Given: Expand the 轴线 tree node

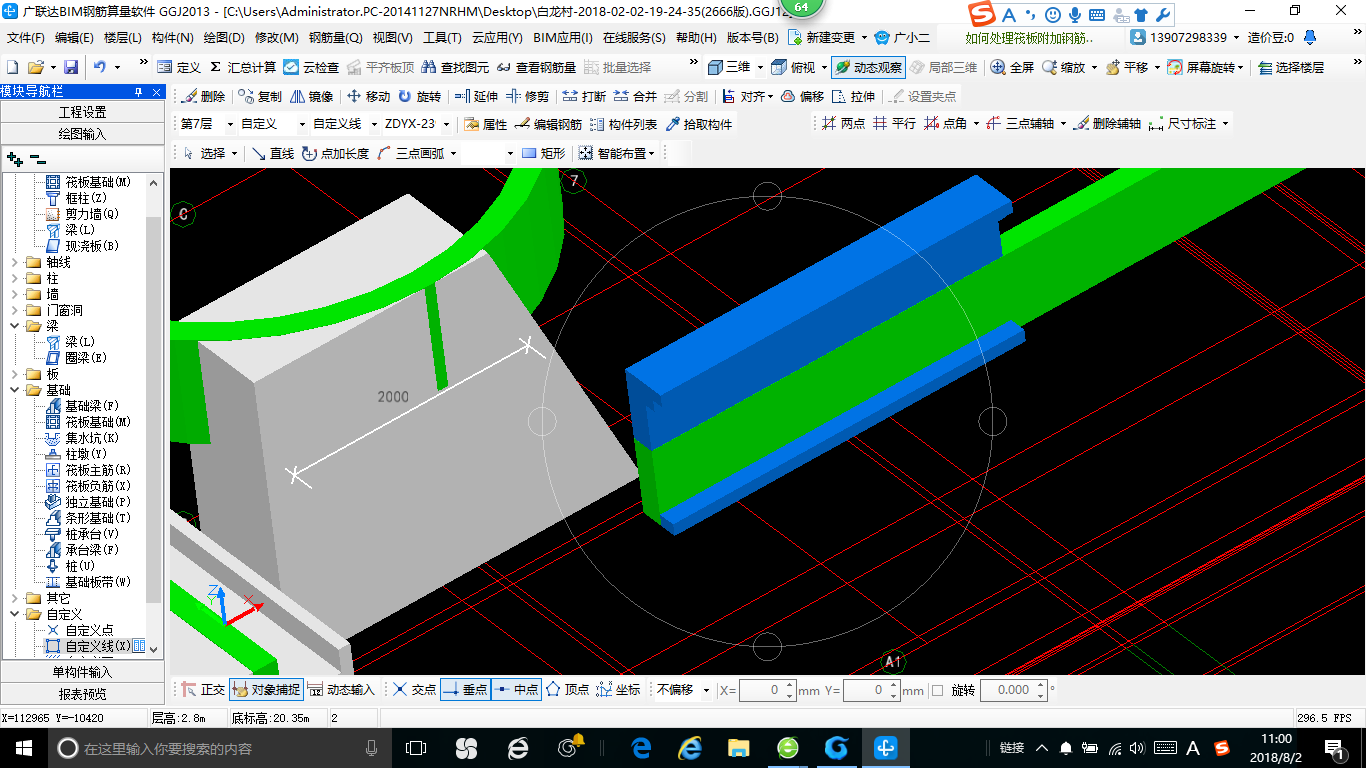Looking at the screenshot, I should click(15, 262).
